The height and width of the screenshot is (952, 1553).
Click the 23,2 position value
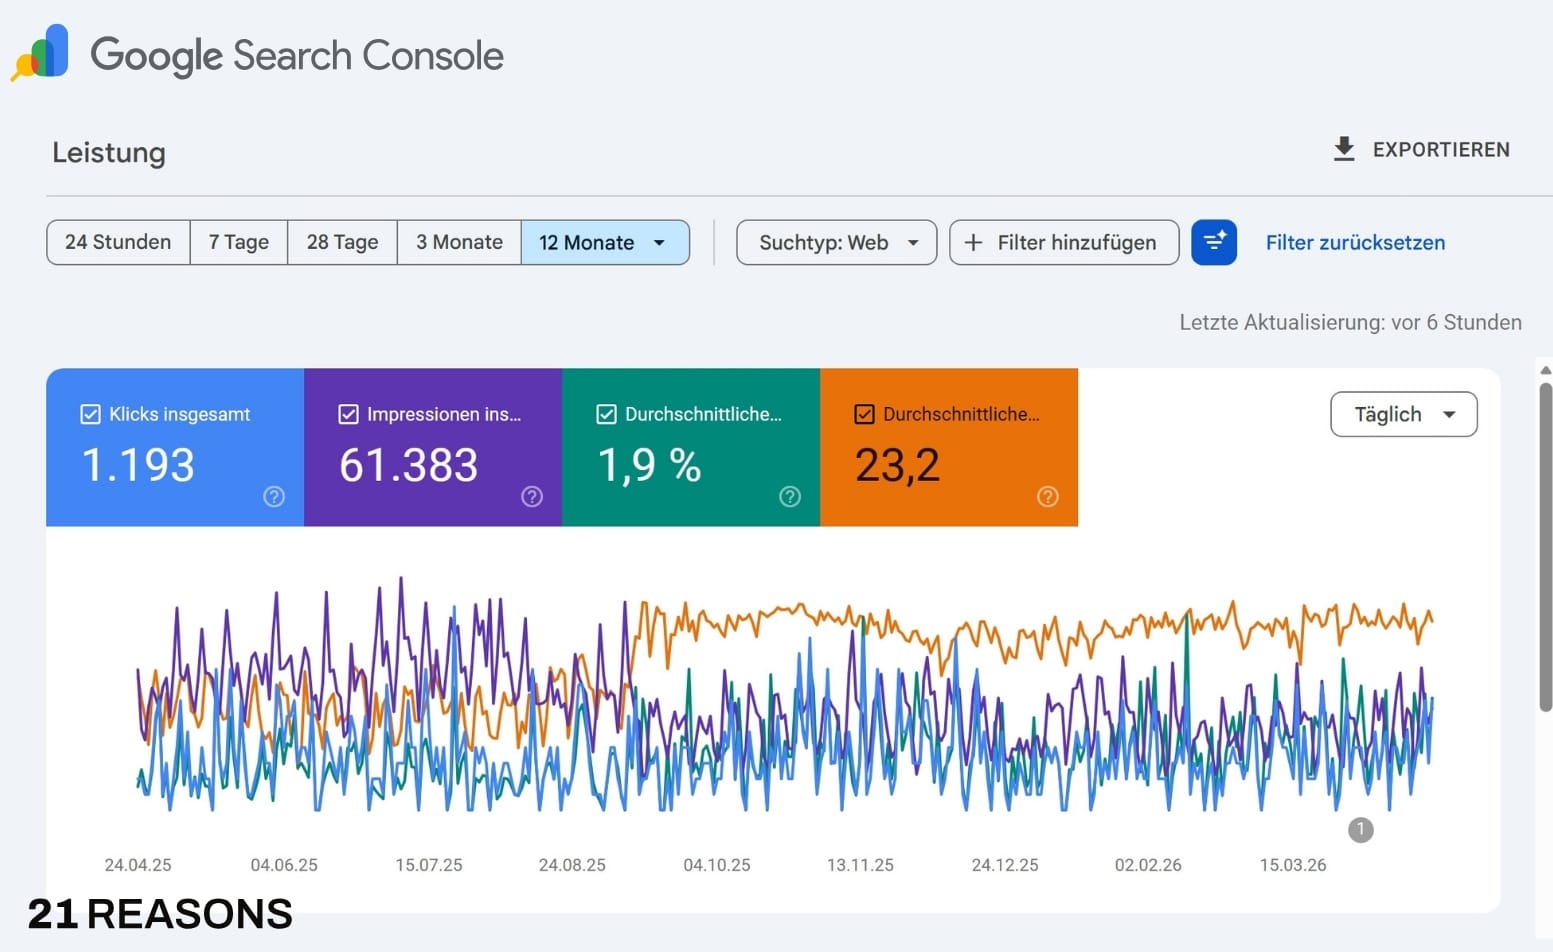pos(897,465)
